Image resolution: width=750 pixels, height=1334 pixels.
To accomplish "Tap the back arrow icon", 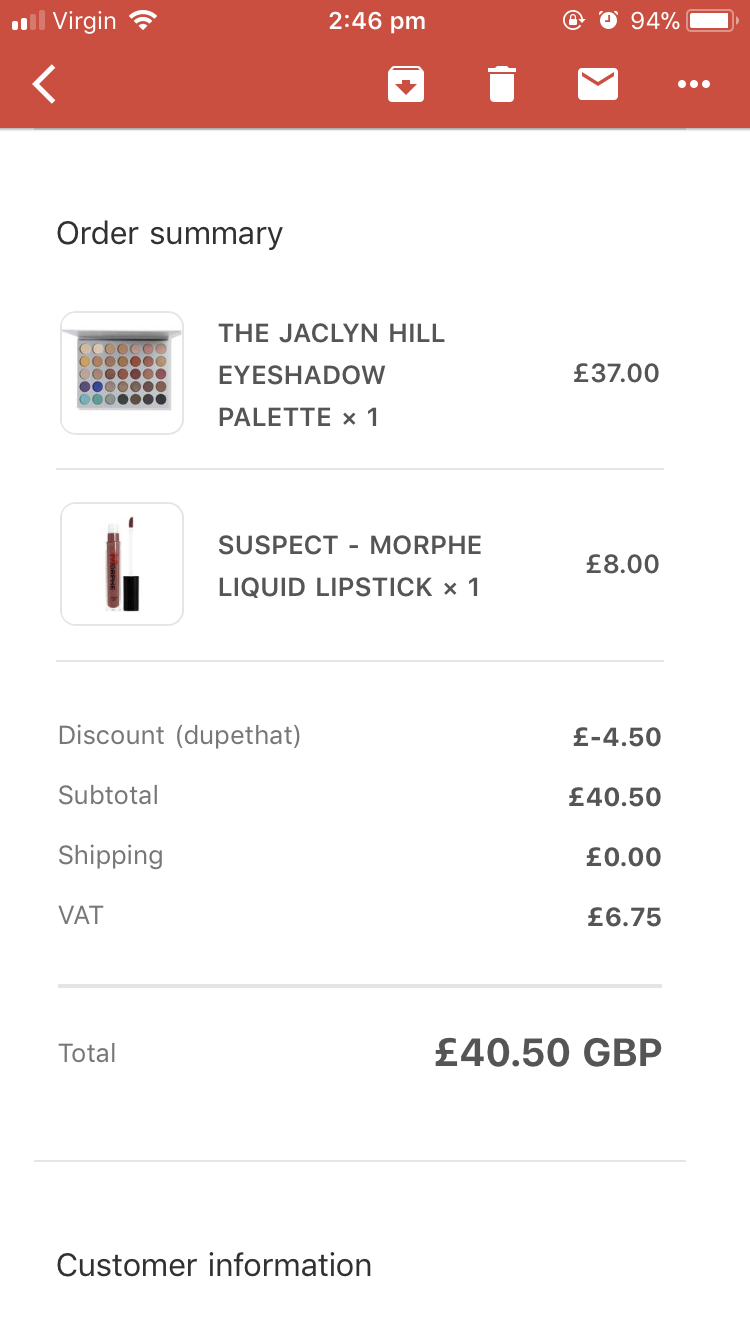I will [44, 84].
